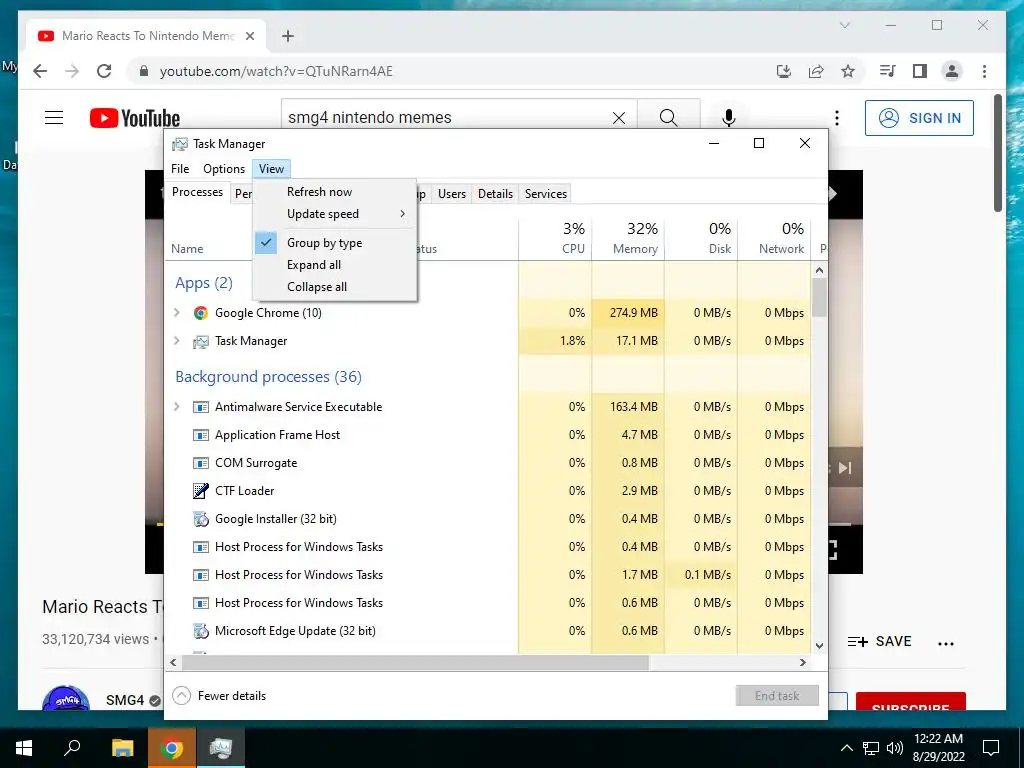Show hidden system tray icons chevron
The height and width of the screenshot is (768, 1024).
(846, 748)
